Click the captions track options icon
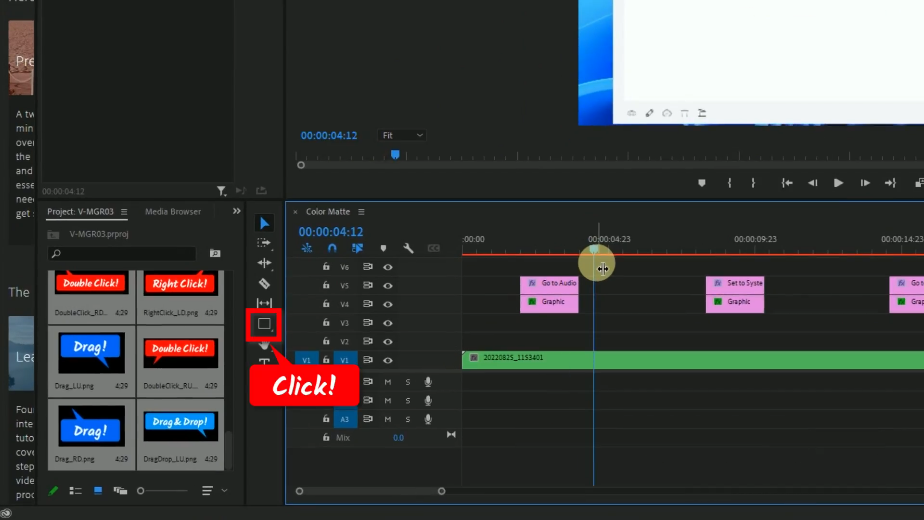 [434, 248]
